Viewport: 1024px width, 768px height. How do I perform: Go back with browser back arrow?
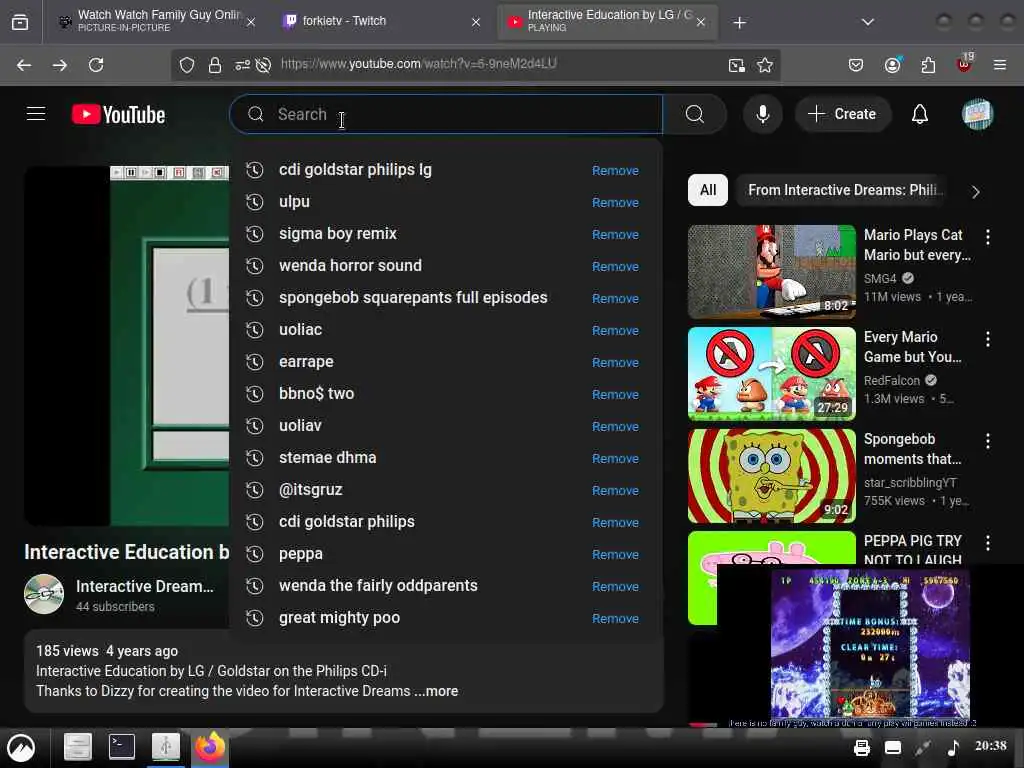click(24, 65)
